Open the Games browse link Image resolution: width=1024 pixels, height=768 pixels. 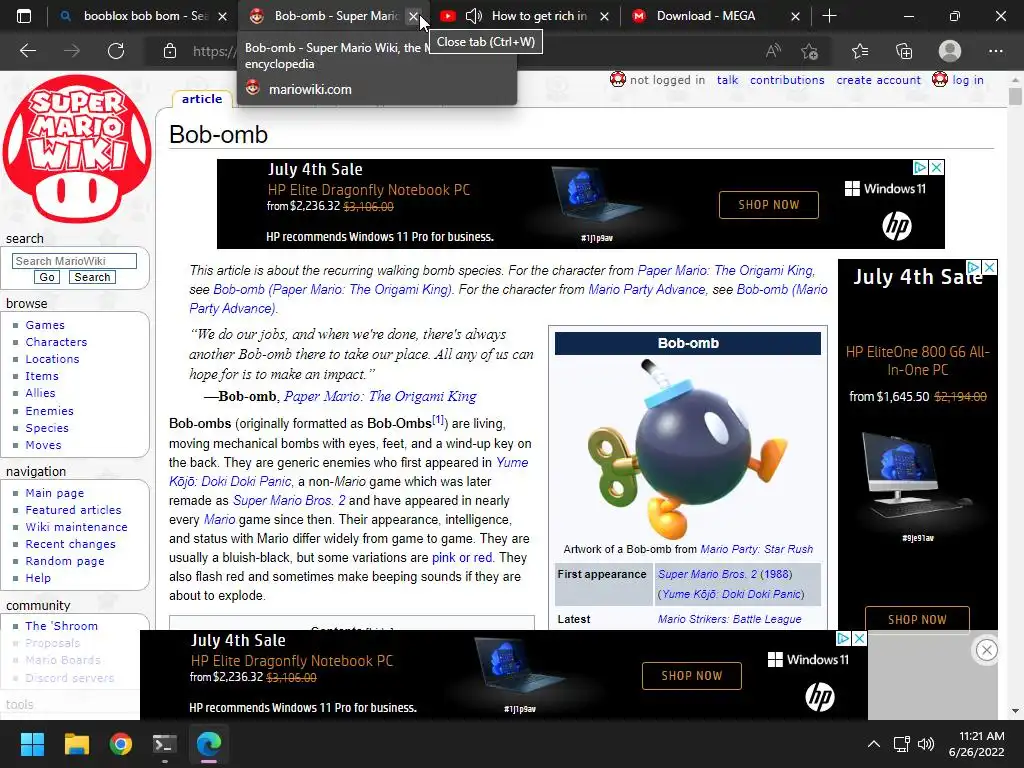(45, 325)
